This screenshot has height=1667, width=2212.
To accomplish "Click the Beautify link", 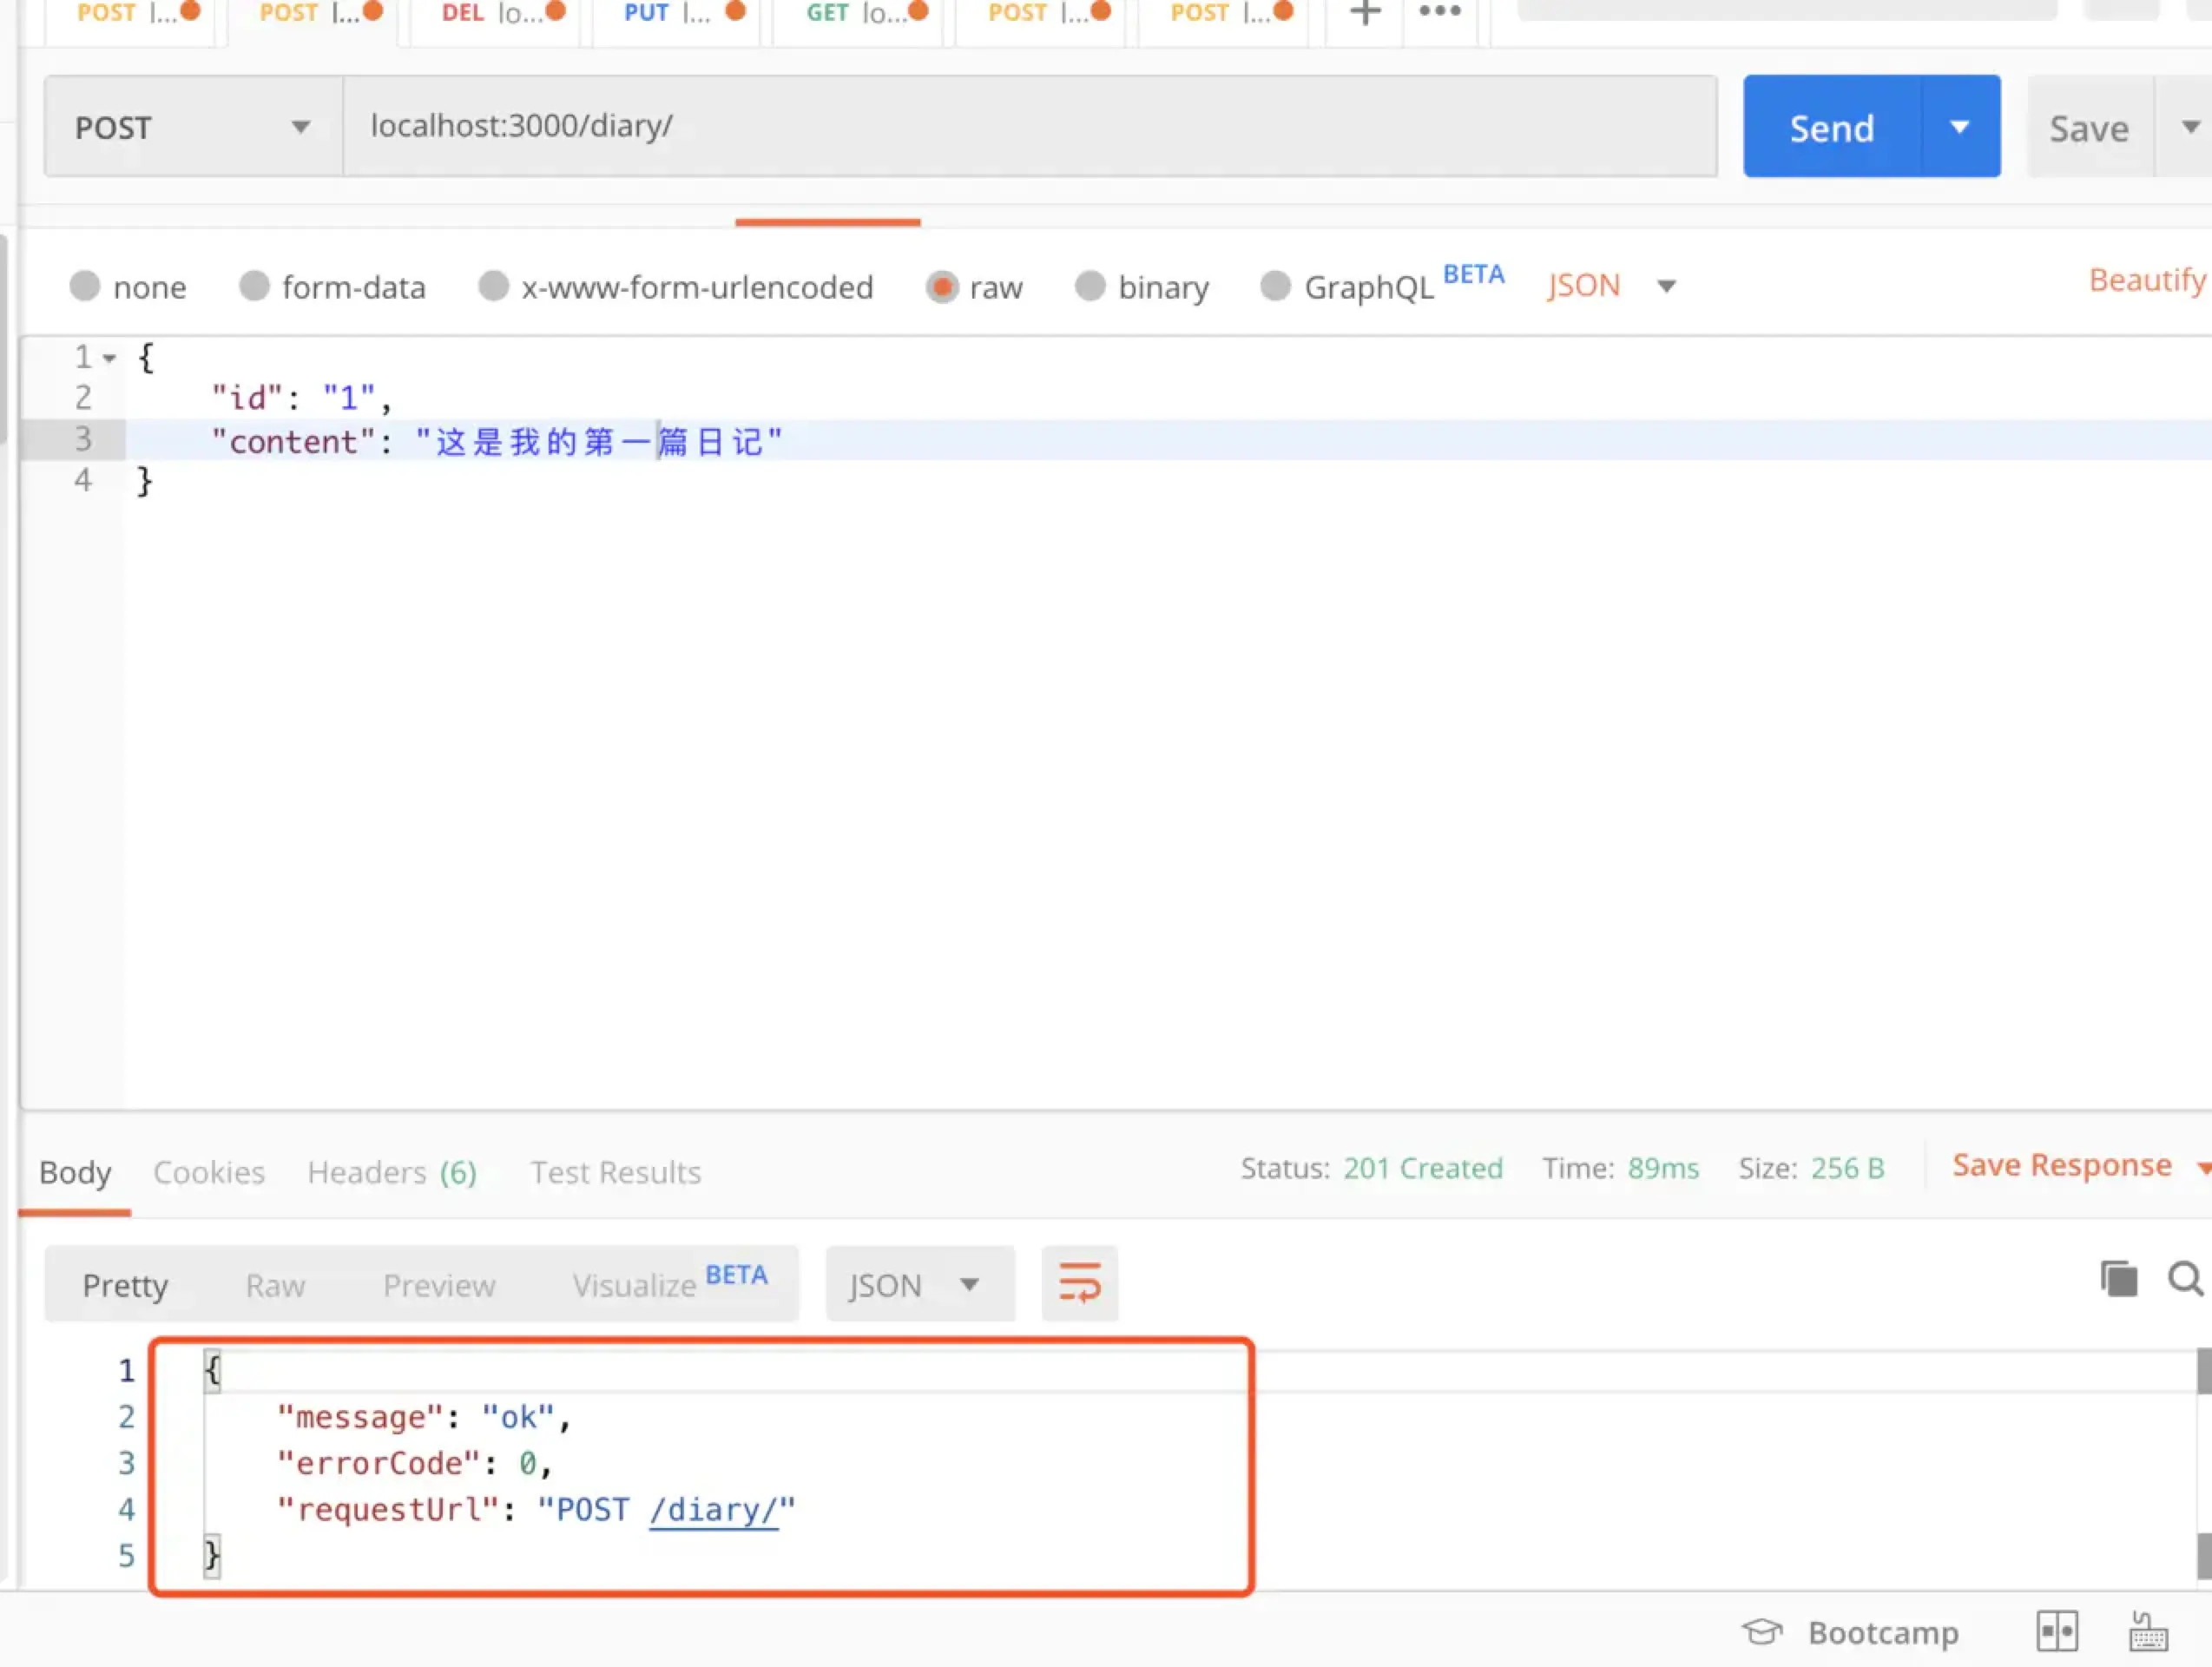I will point(2146,280).
